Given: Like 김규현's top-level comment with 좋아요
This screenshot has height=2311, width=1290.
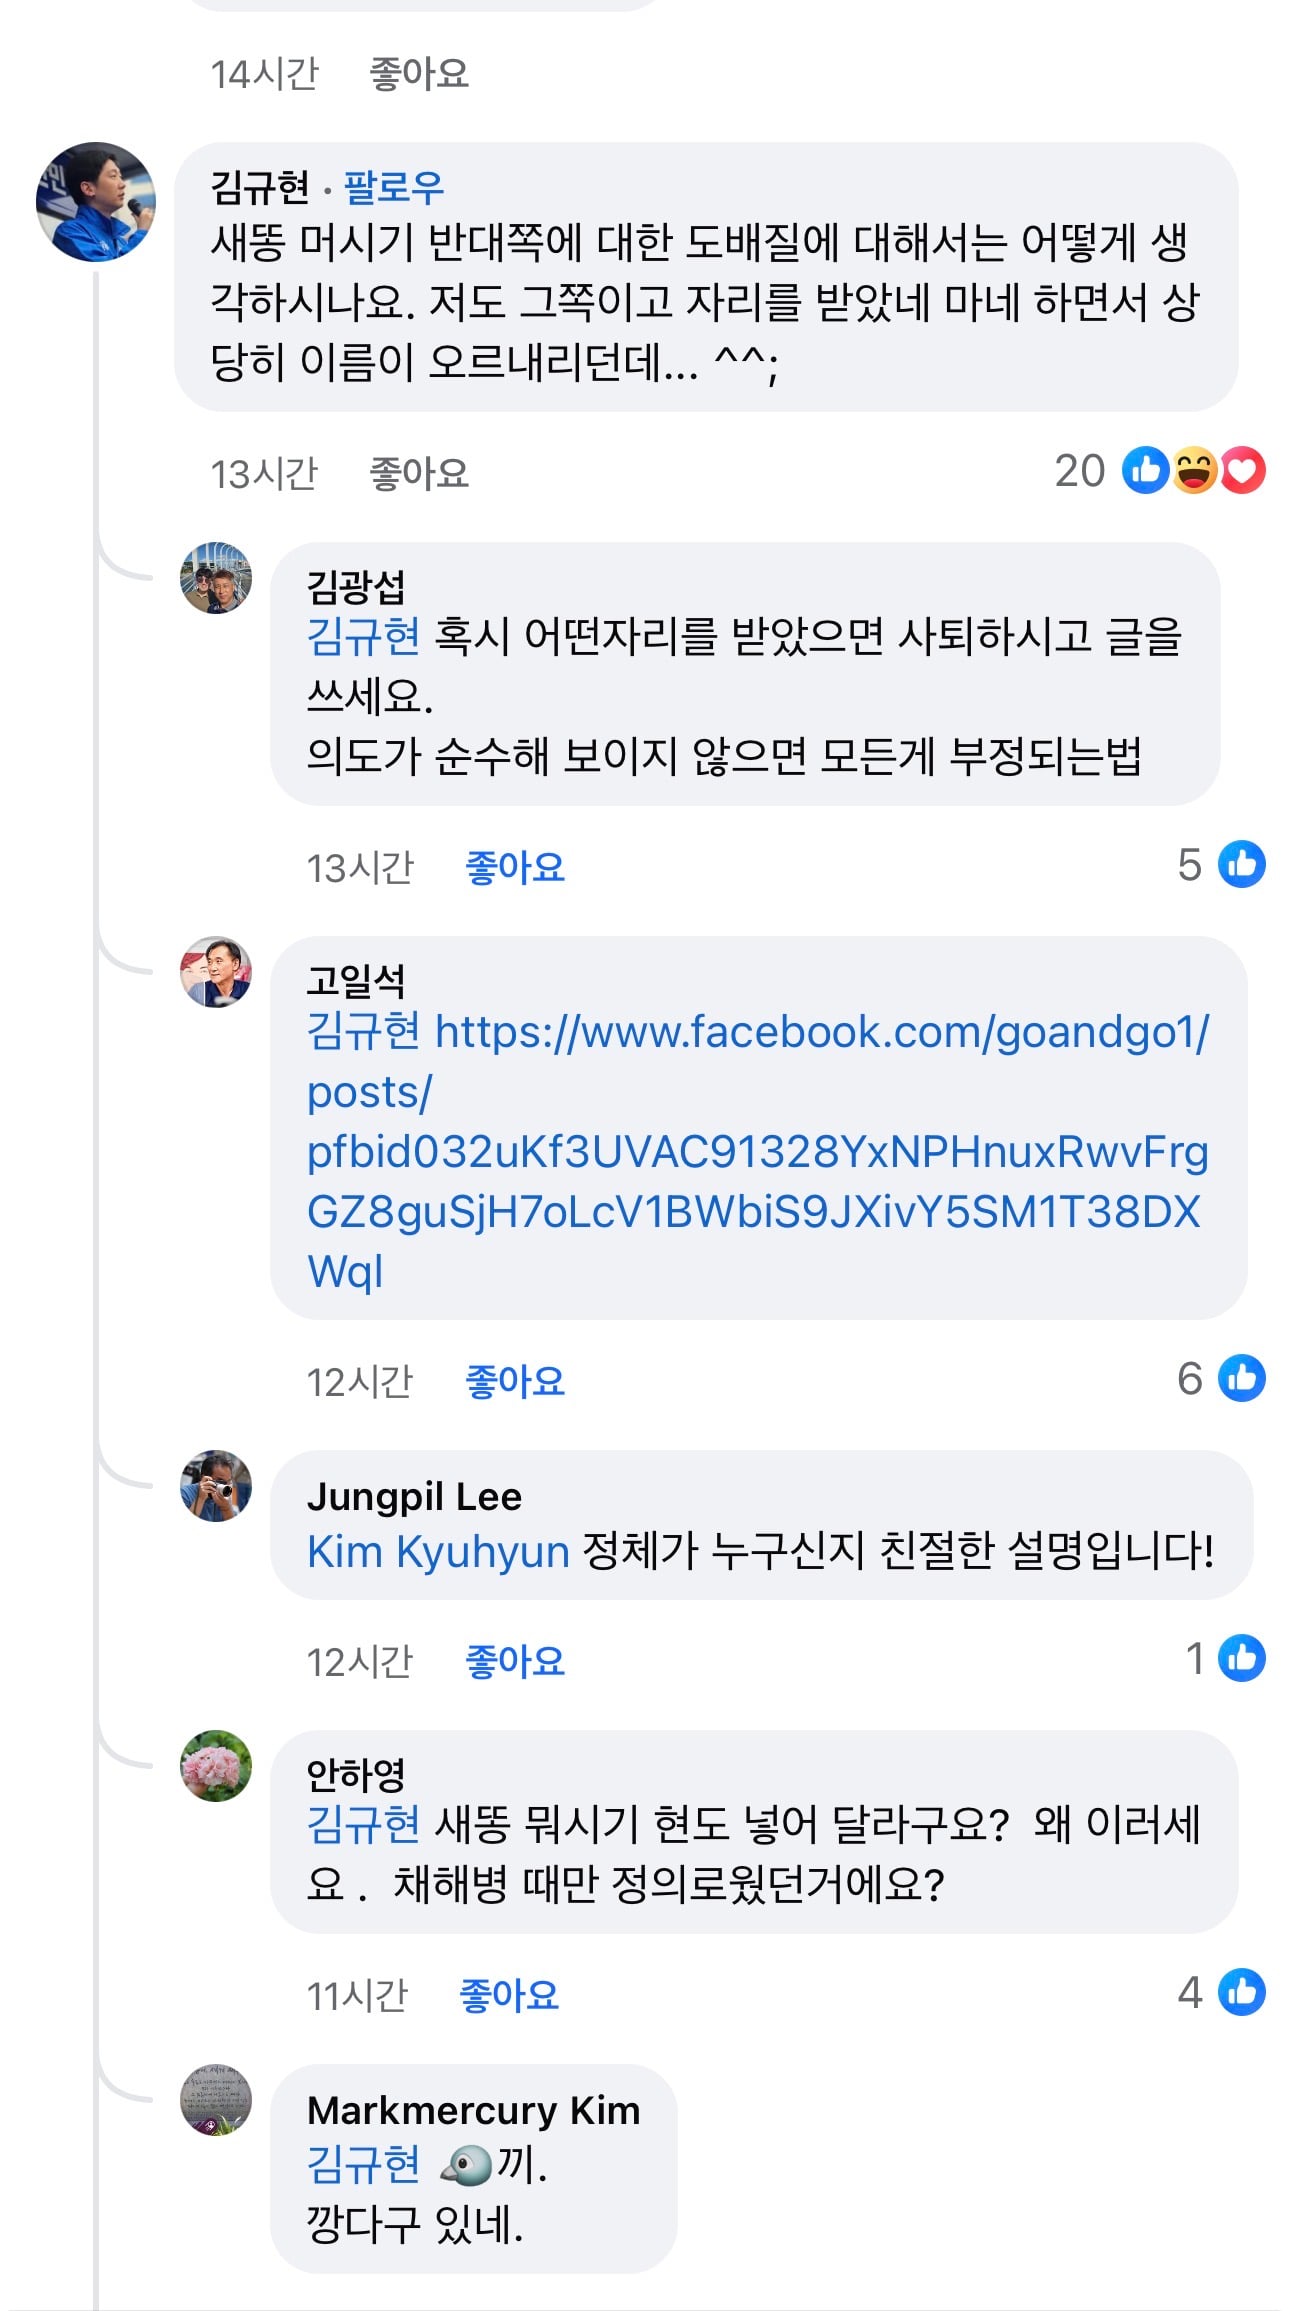Looking at the screenshot, I should 419,474.
